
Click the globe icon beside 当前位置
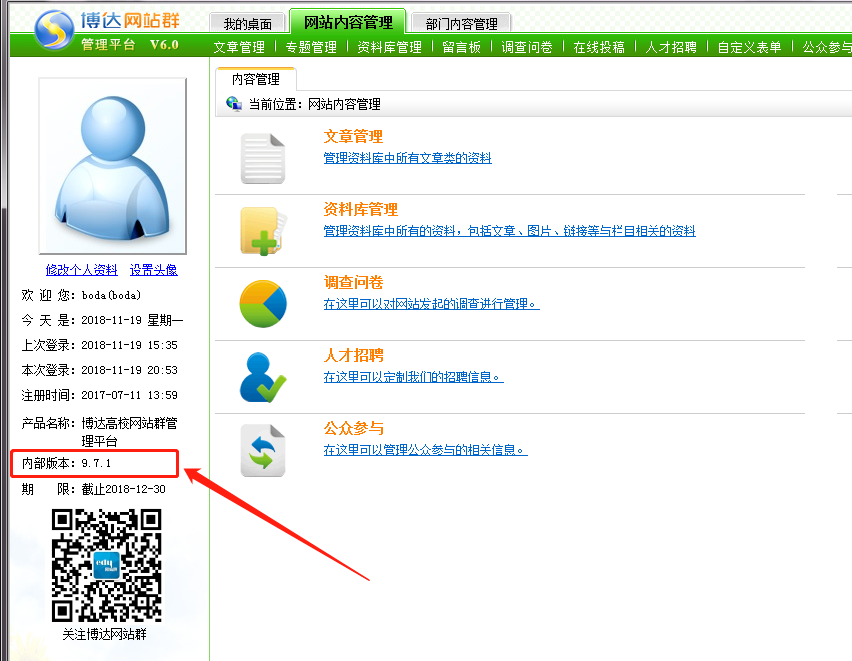[x=234, y=103]
